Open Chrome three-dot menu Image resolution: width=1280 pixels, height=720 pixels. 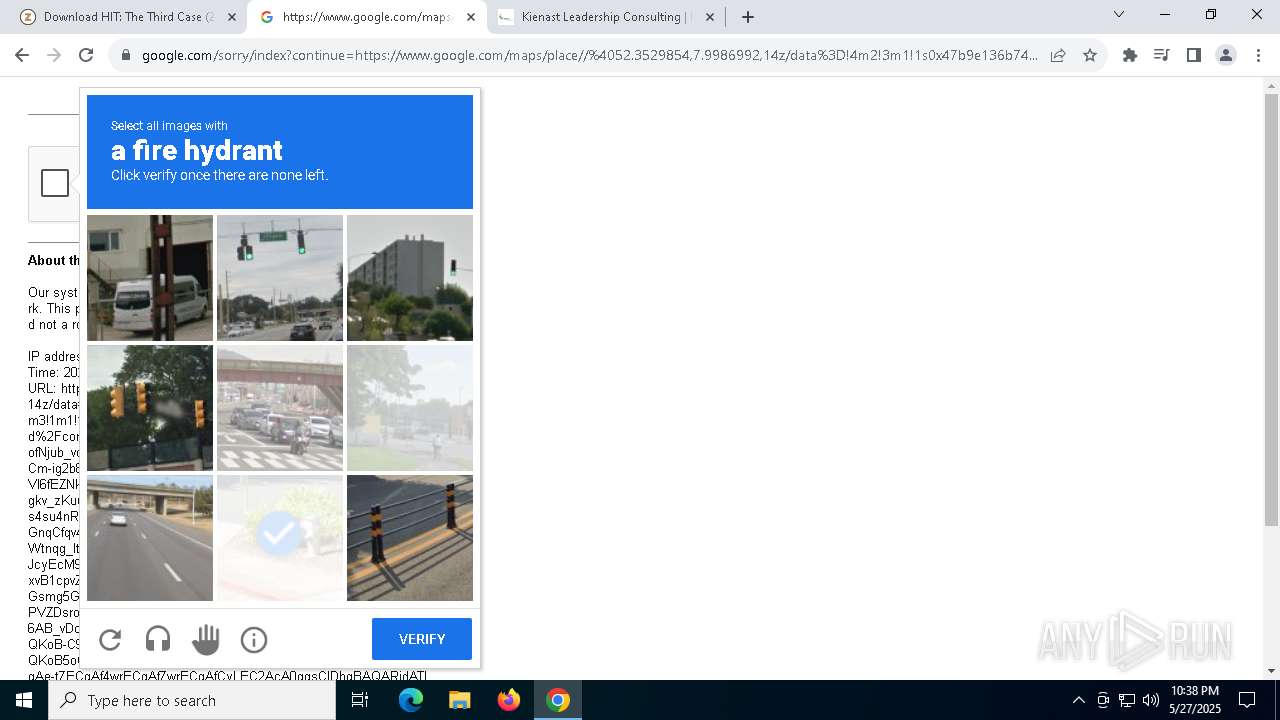[x=1258, y=55]
